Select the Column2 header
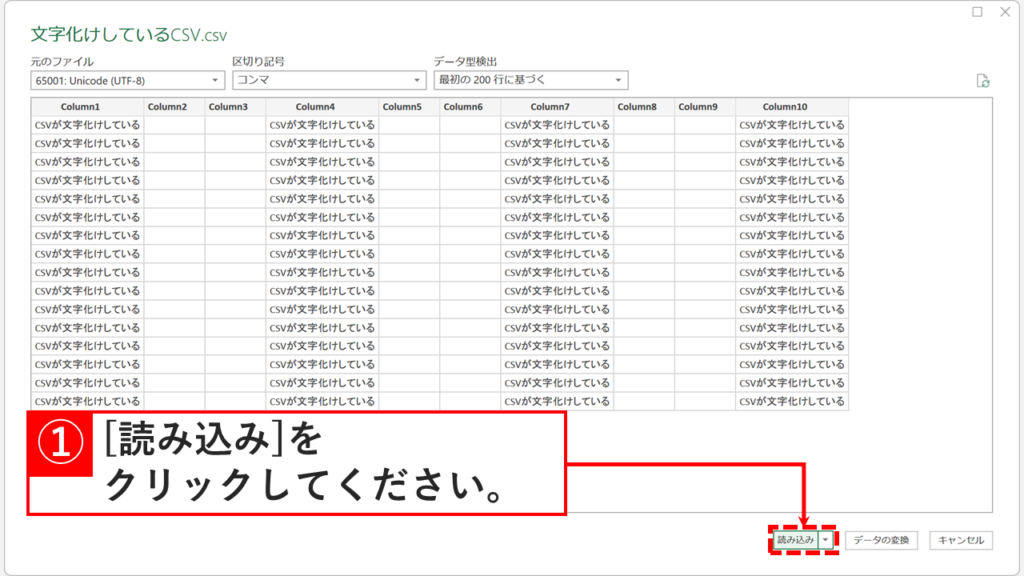 coord(168,106)
